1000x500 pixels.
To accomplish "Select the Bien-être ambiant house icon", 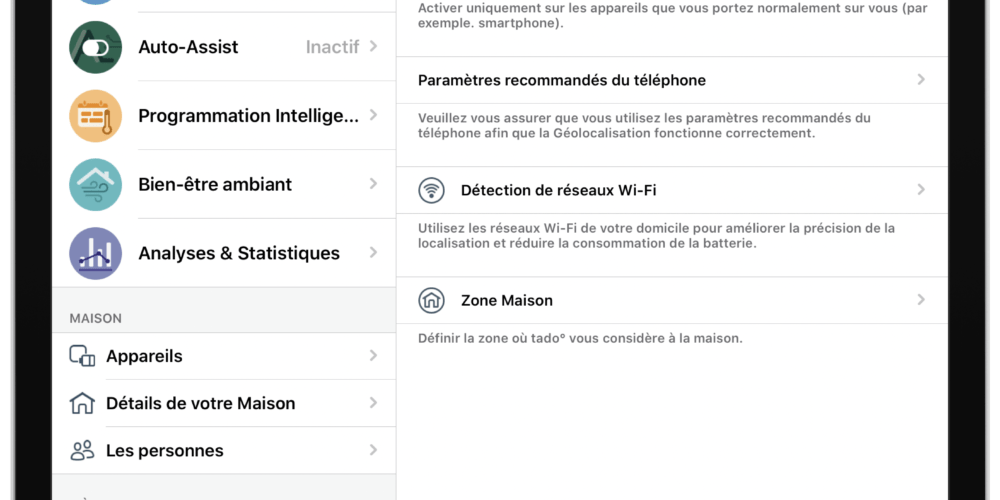I will pos(95,185).
